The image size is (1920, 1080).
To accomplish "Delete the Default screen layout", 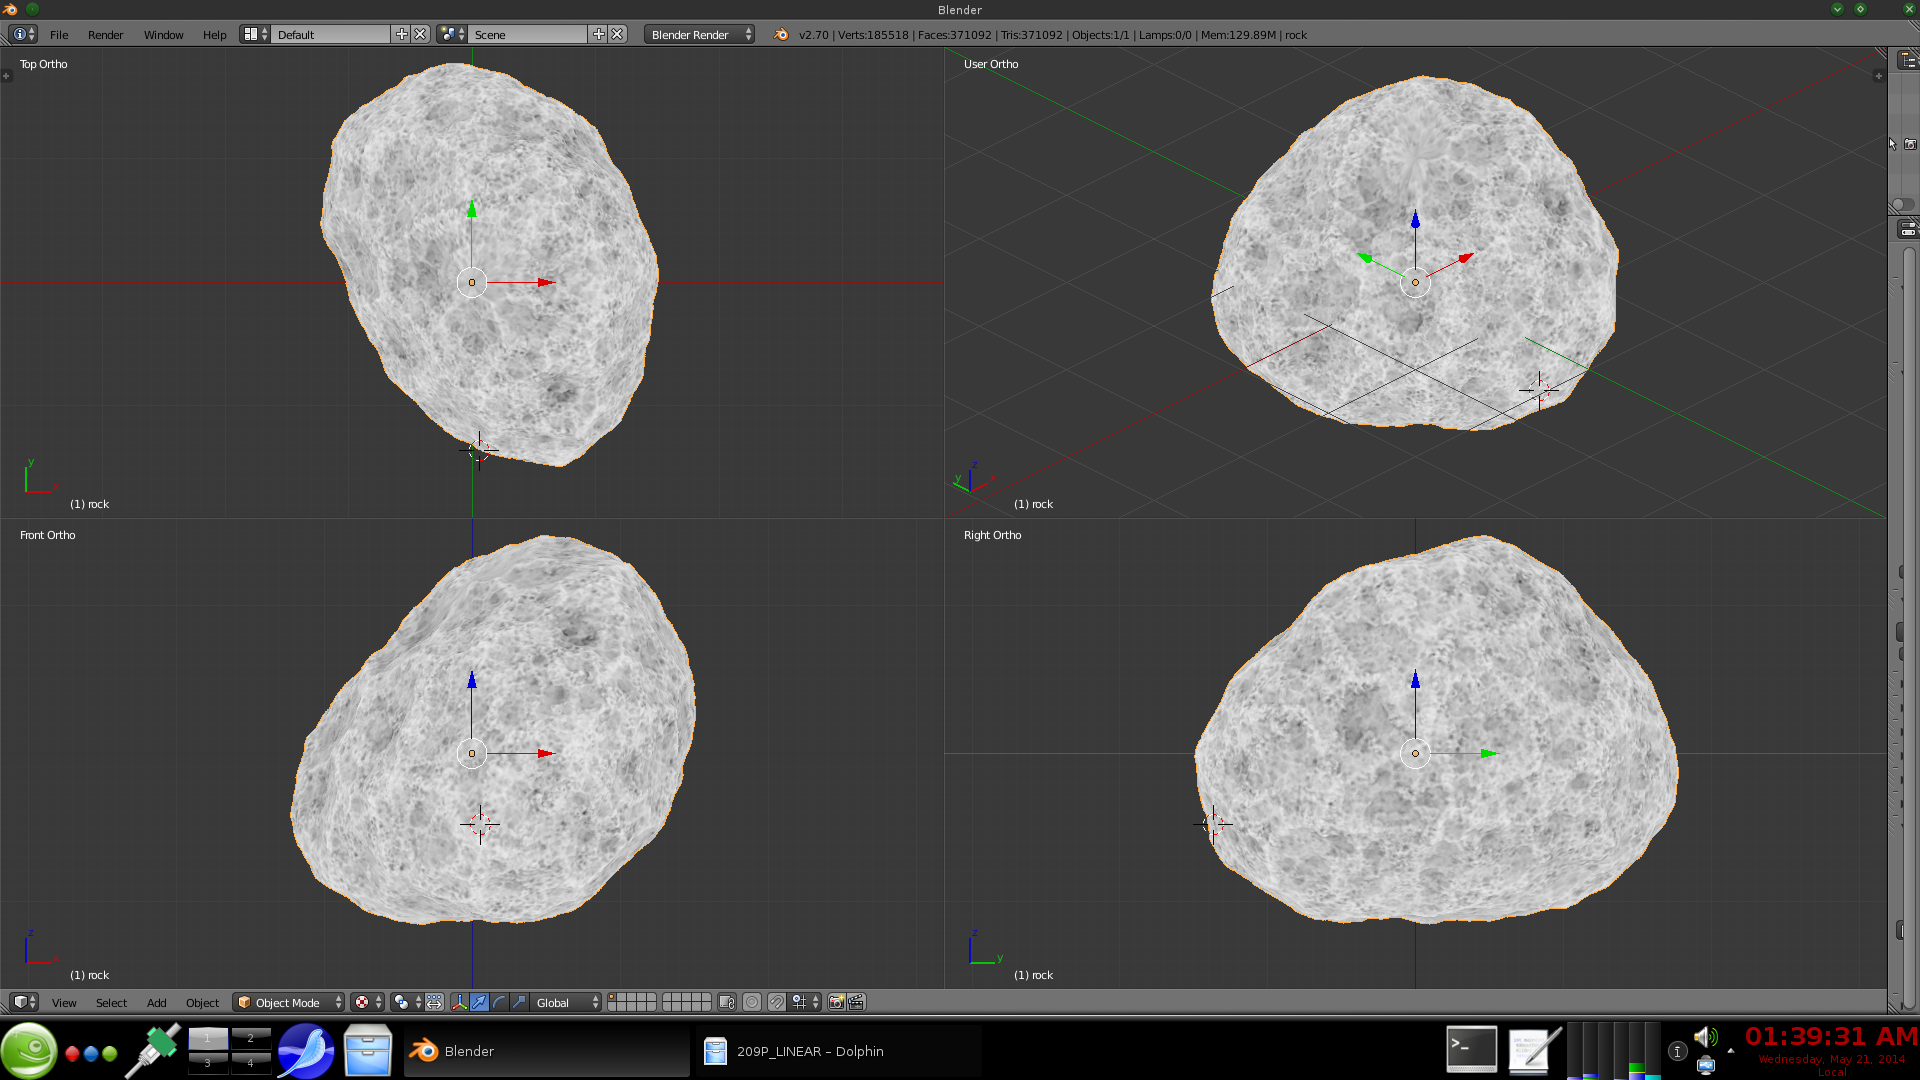I will (420, 34).
